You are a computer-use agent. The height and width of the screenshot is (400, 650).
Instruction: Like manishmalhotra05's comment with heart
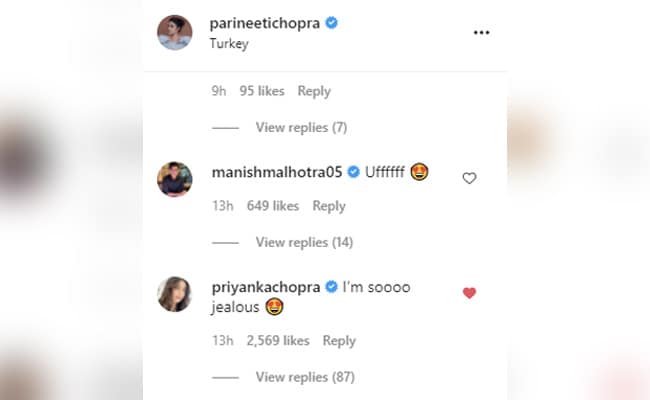pos(469,178)
